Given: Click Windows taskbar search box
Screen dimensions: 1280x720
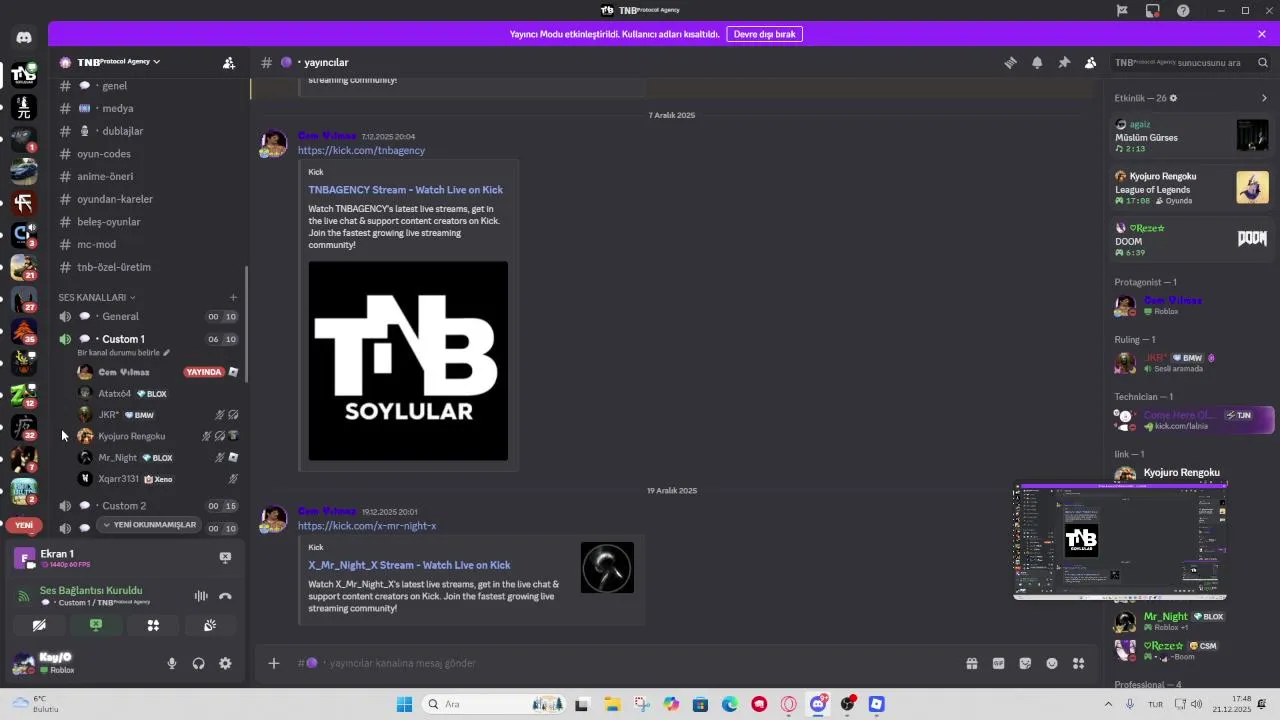Looking at the screenshot, I should pos(493,704).
